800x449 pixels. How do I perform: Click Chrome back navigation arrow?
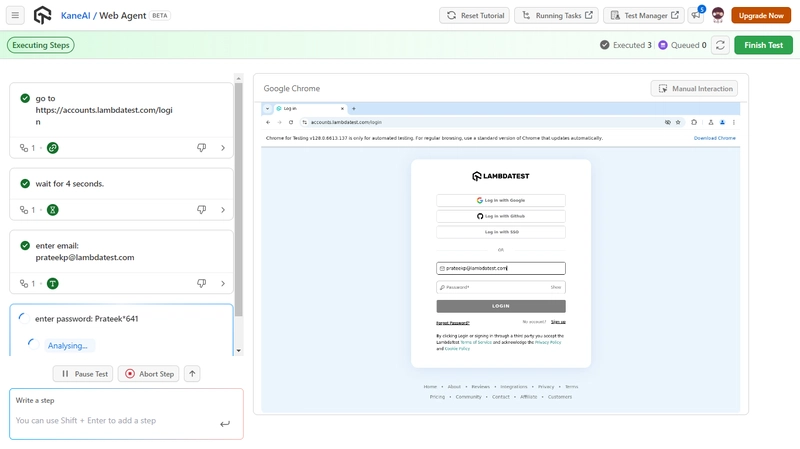268,122
